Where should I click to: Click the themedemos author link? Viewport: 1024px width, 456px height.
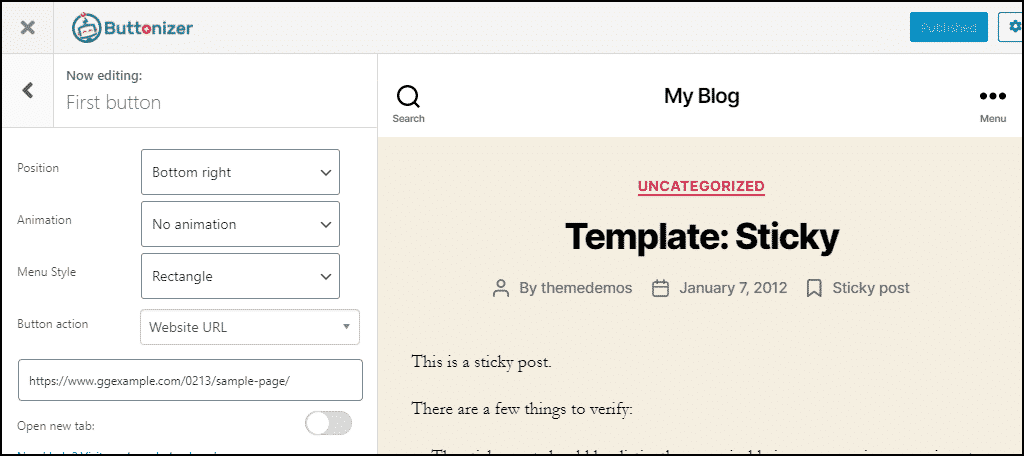pyautogui.click(x=576, y=288)
